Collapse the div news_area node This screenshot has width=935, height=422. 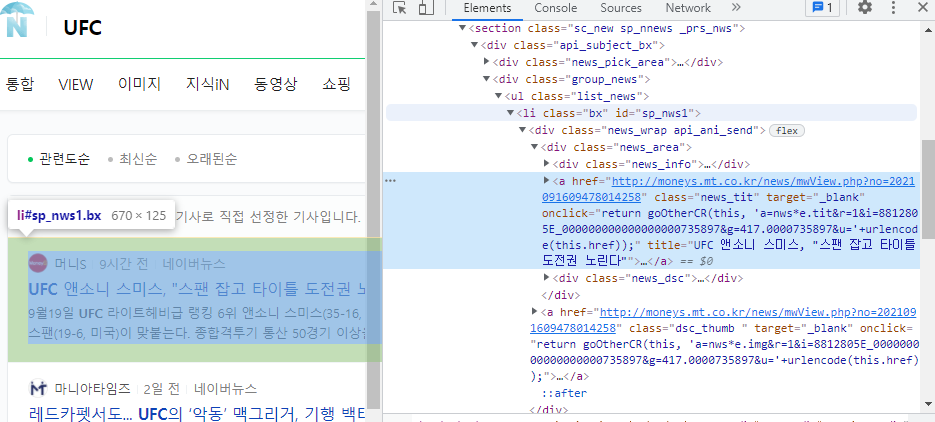coord(535,147)
